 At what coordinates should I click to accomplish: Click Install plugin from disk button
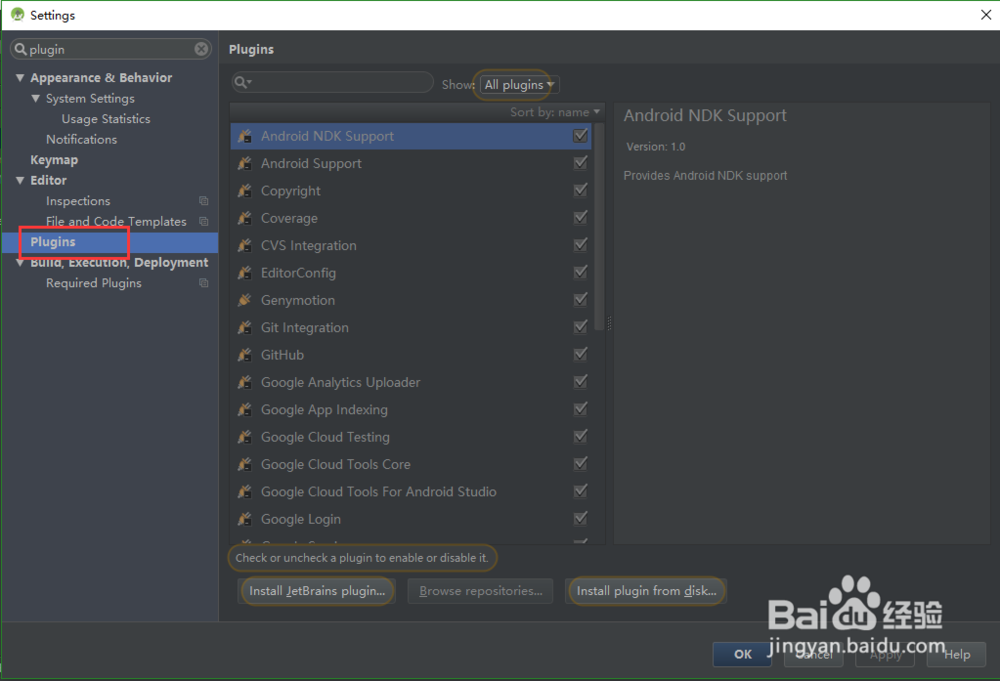point(646,590)
